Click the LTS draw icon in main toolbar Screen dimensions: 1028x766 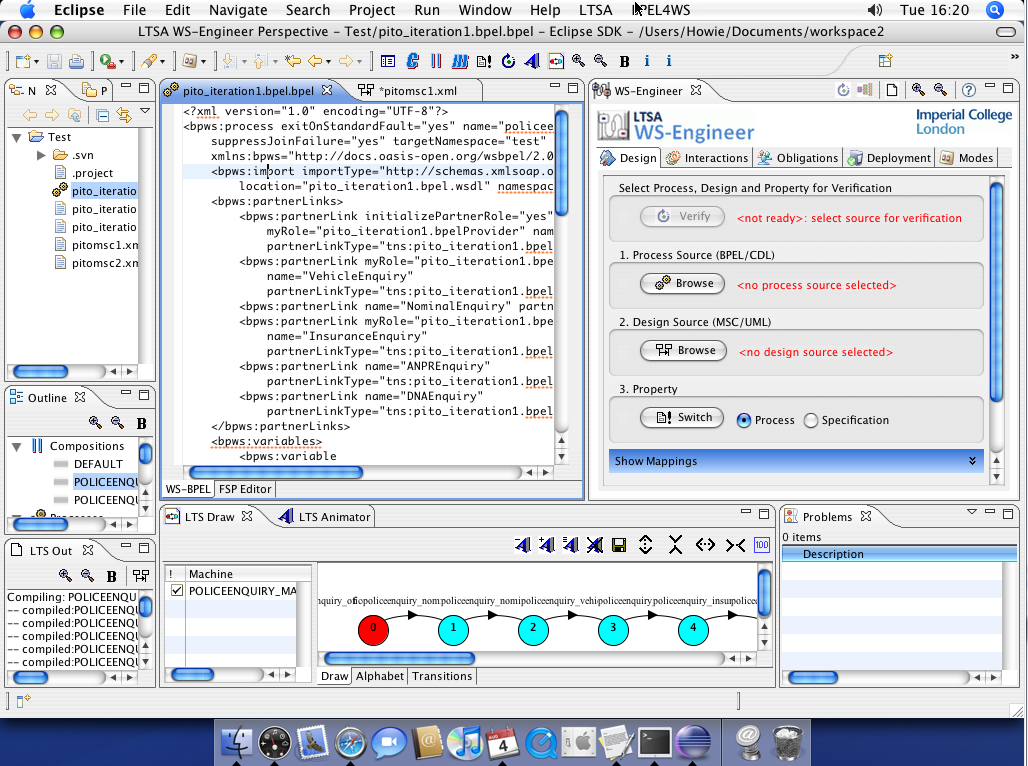point(556,61)
